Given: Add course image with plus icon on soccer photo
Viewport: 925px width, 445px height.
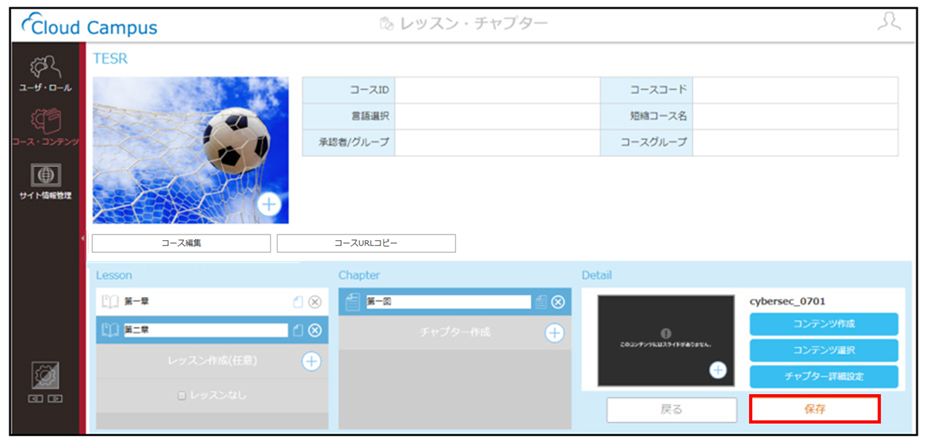Looking at the screenshot, I should [x=270, y=204].
